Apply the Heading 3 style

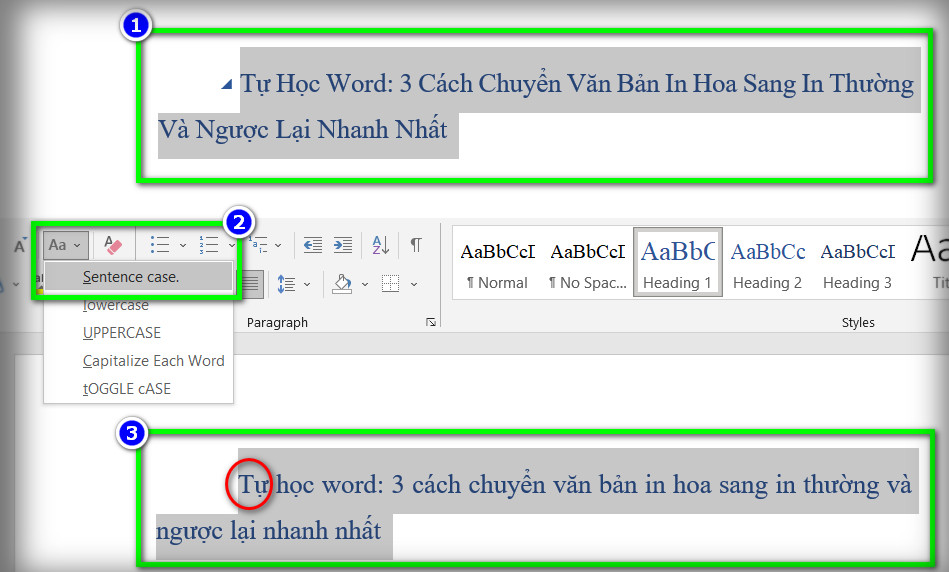point(858,263)
